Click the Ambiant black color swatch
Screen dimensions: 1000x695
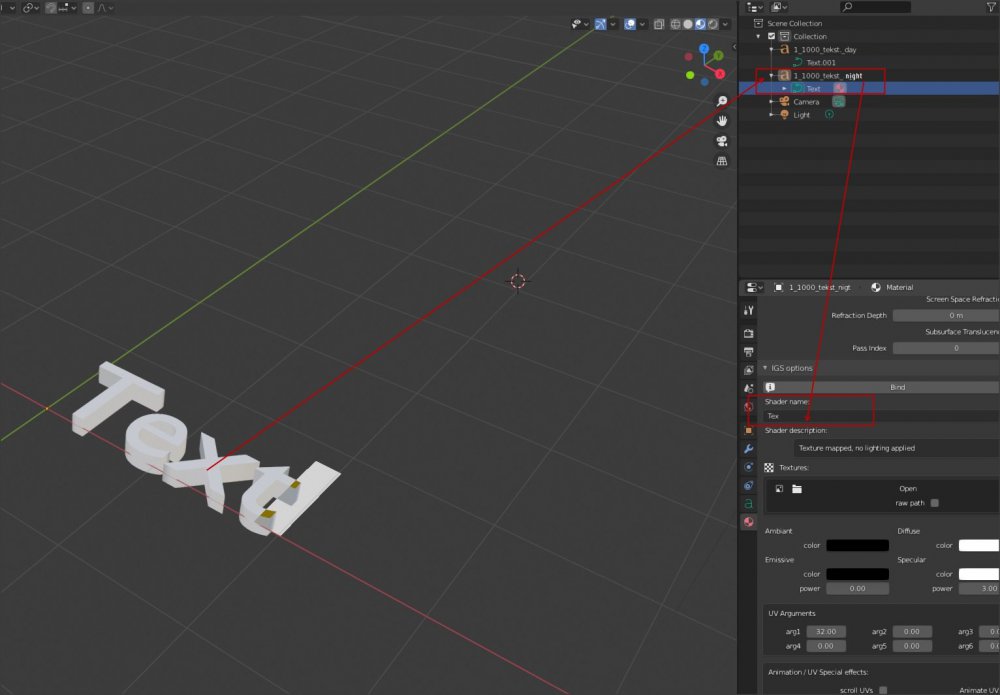coord(857,545)
